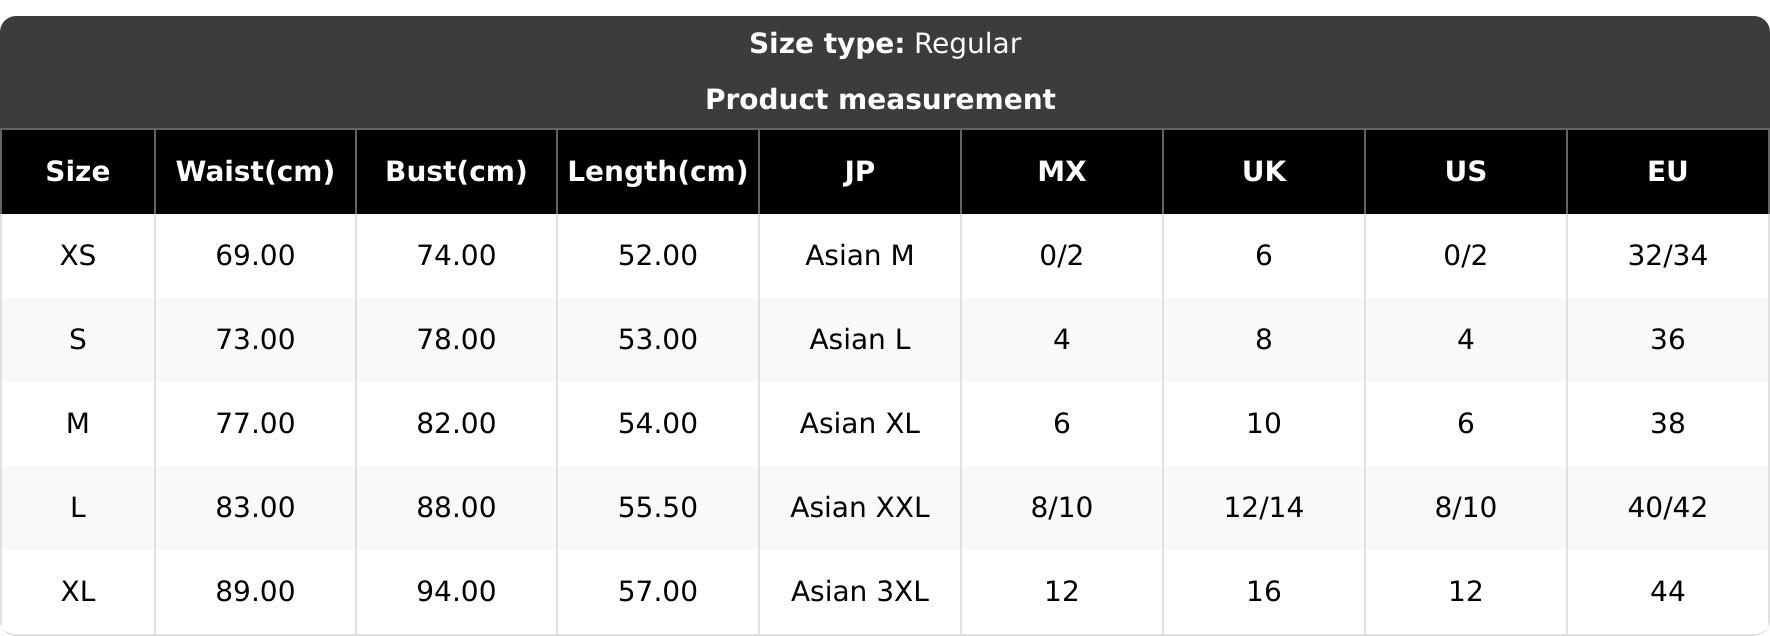Click the XL size row label
The width and height of the screenshot is (1770, 636).
click(78, 592)
